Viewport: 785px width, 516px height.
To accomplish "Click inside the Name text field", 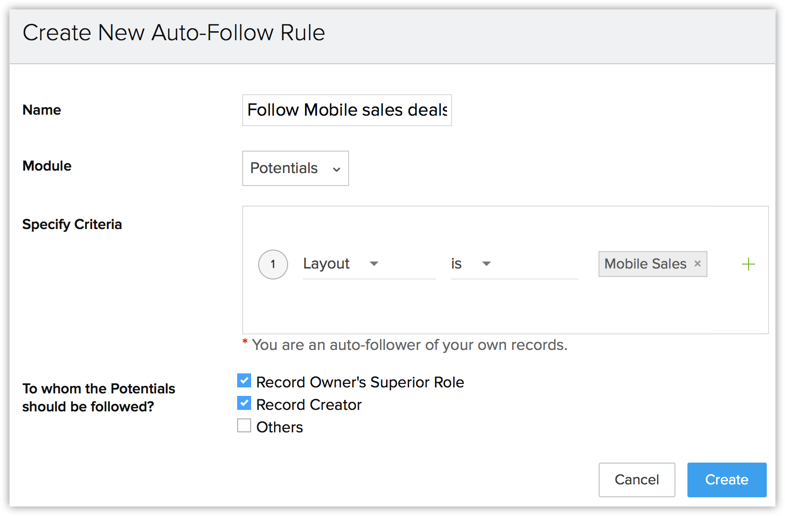I will tap(346, 110).
